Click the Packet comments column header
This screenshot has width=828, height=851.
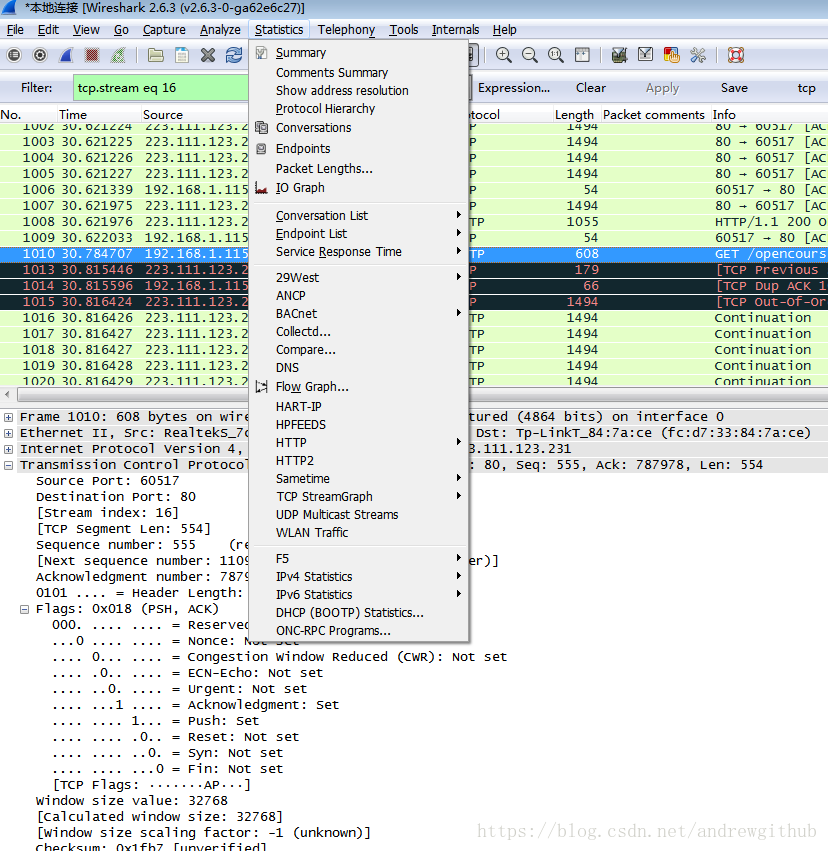pyautogui.click(x=654, y=115)
